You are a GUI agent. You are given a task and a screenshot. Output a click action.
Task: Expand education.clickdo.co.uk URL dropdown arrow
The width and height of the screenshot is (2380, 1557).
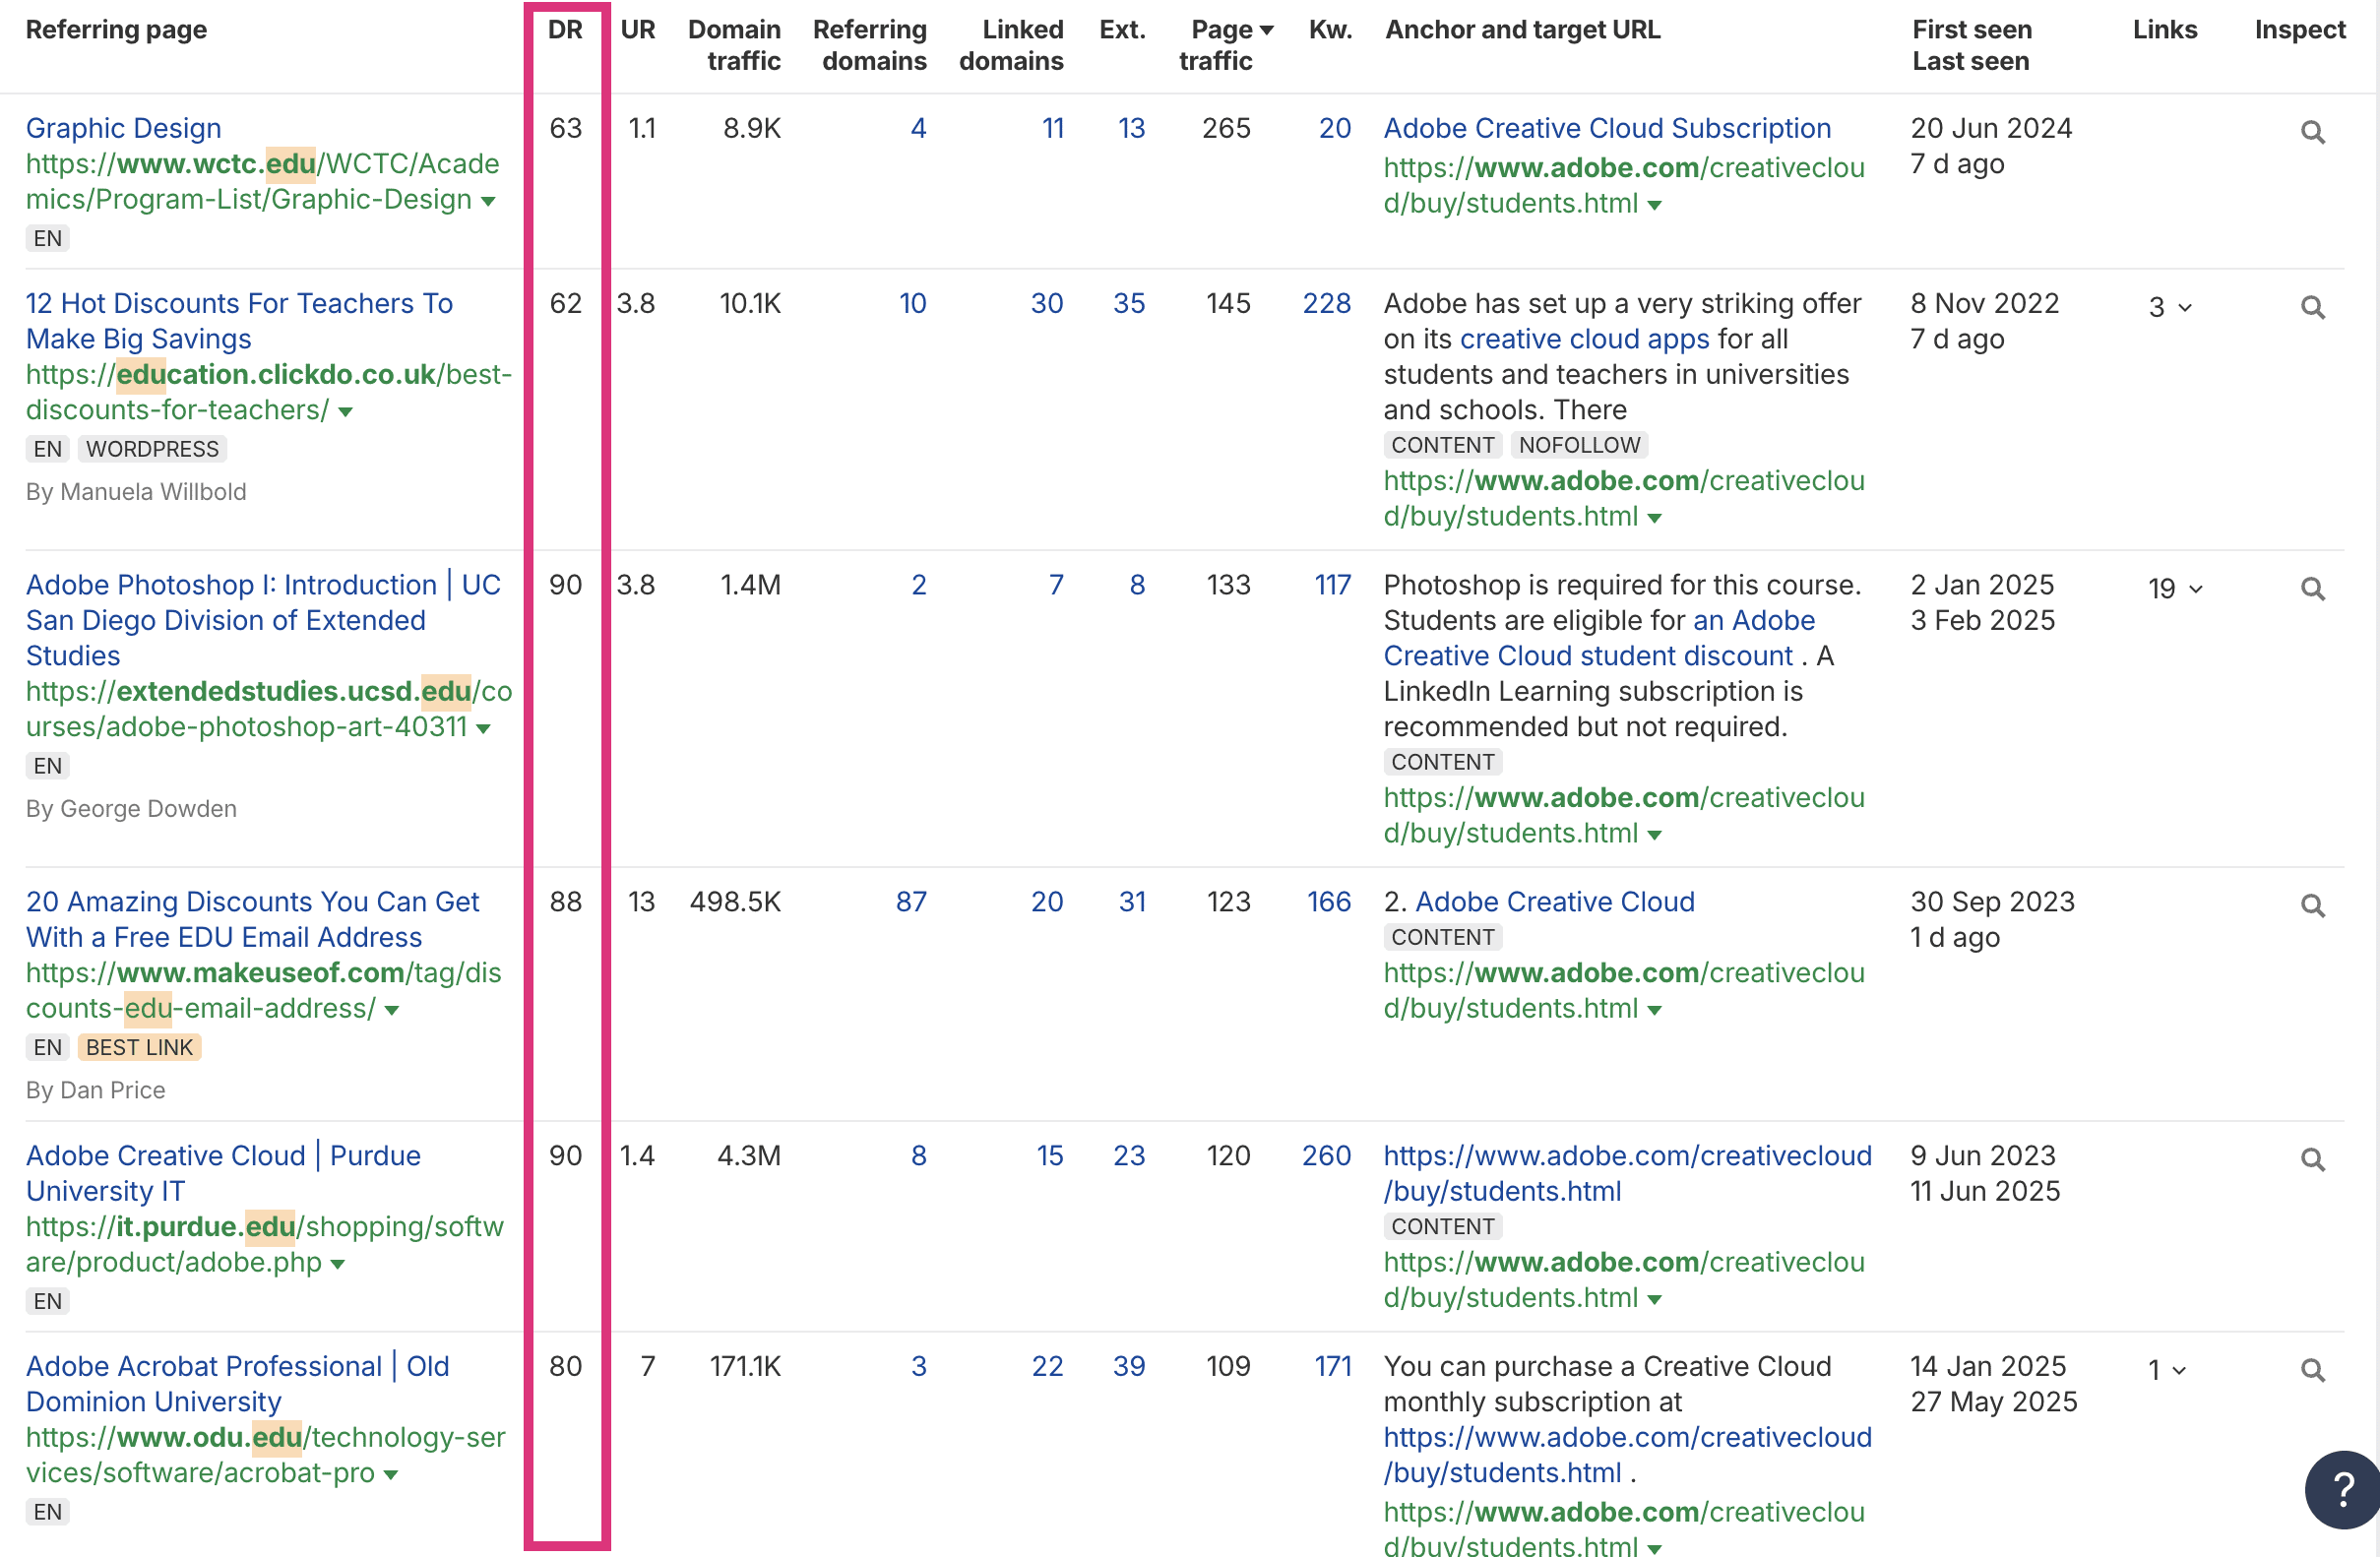345,412
